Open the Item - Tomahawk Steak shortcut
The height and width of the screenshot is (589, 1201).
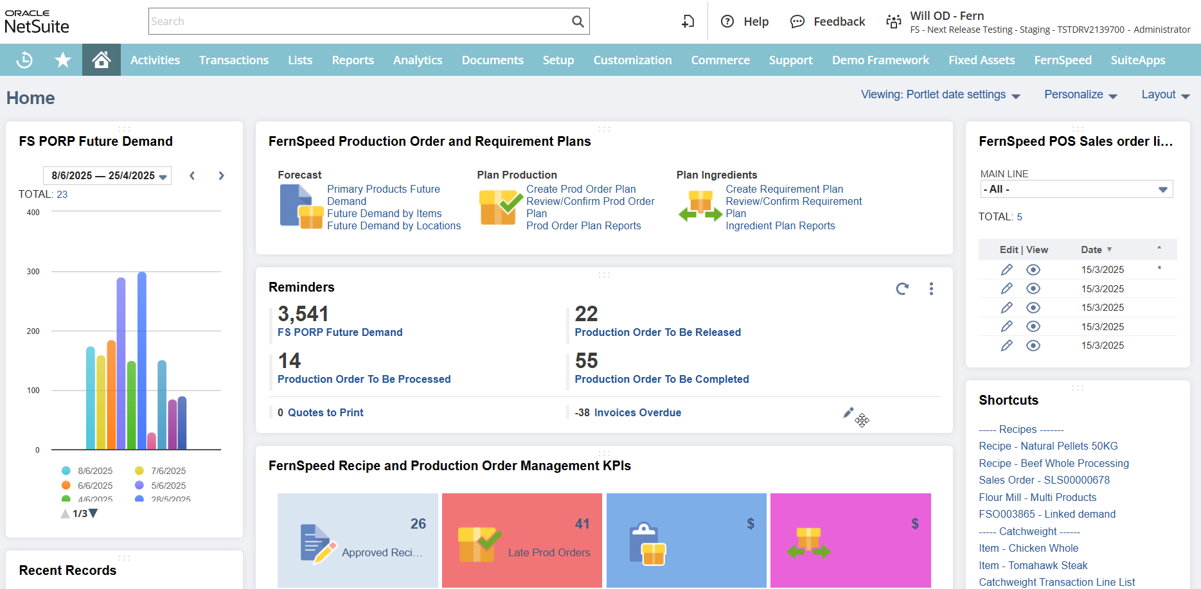(1033, 565)
